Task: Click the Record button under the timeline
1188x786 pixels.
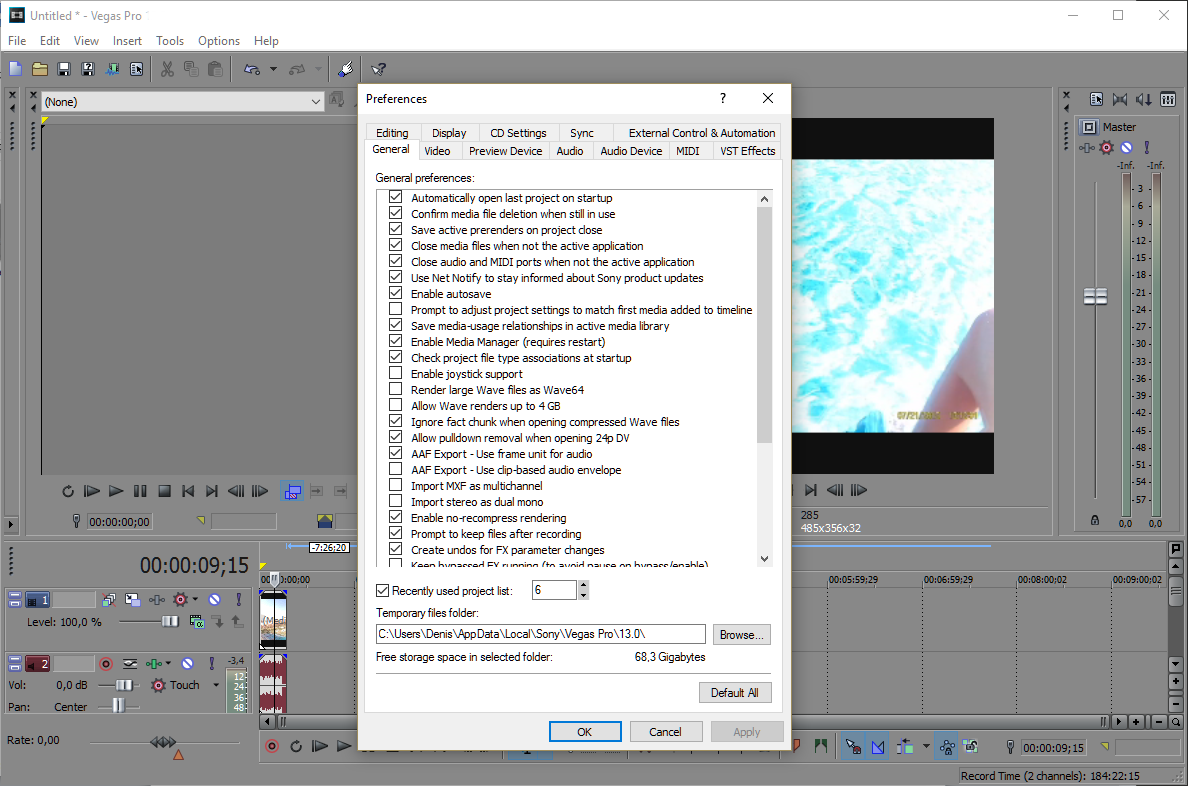Action: [272, 747]
